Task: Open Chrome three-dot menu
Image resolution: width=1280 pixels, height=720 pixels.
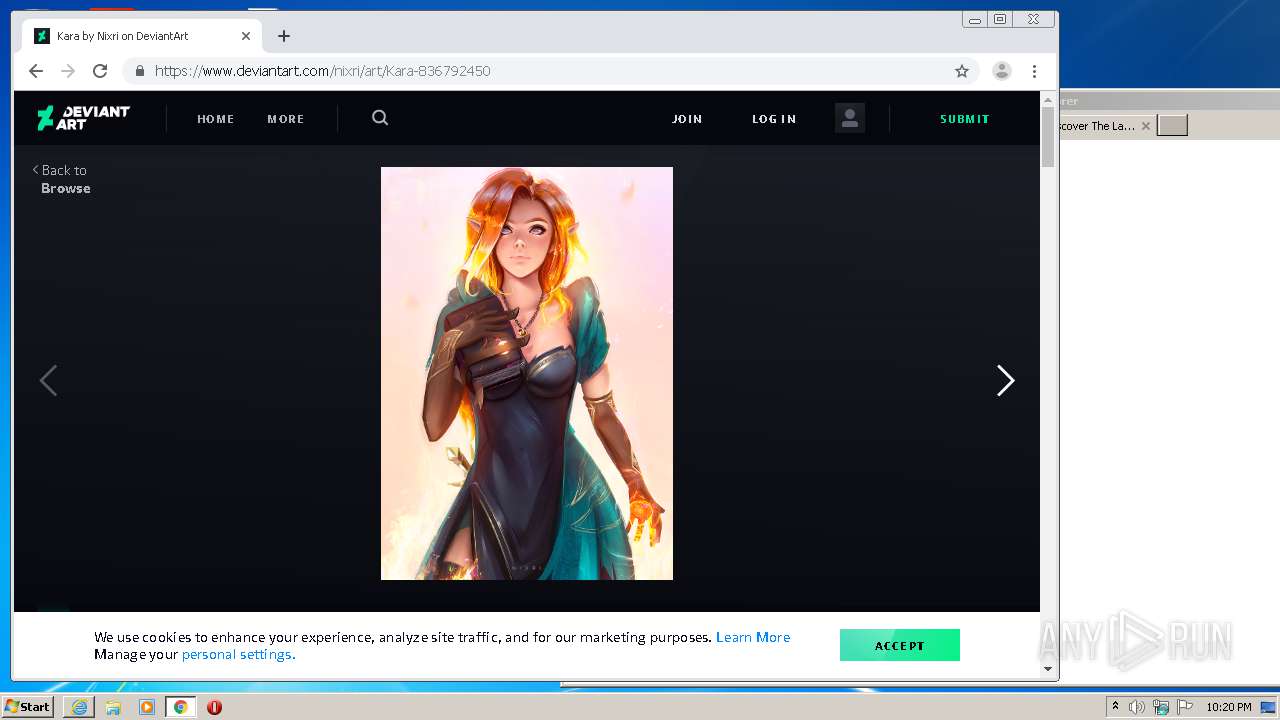Action: coord(1034,71)
